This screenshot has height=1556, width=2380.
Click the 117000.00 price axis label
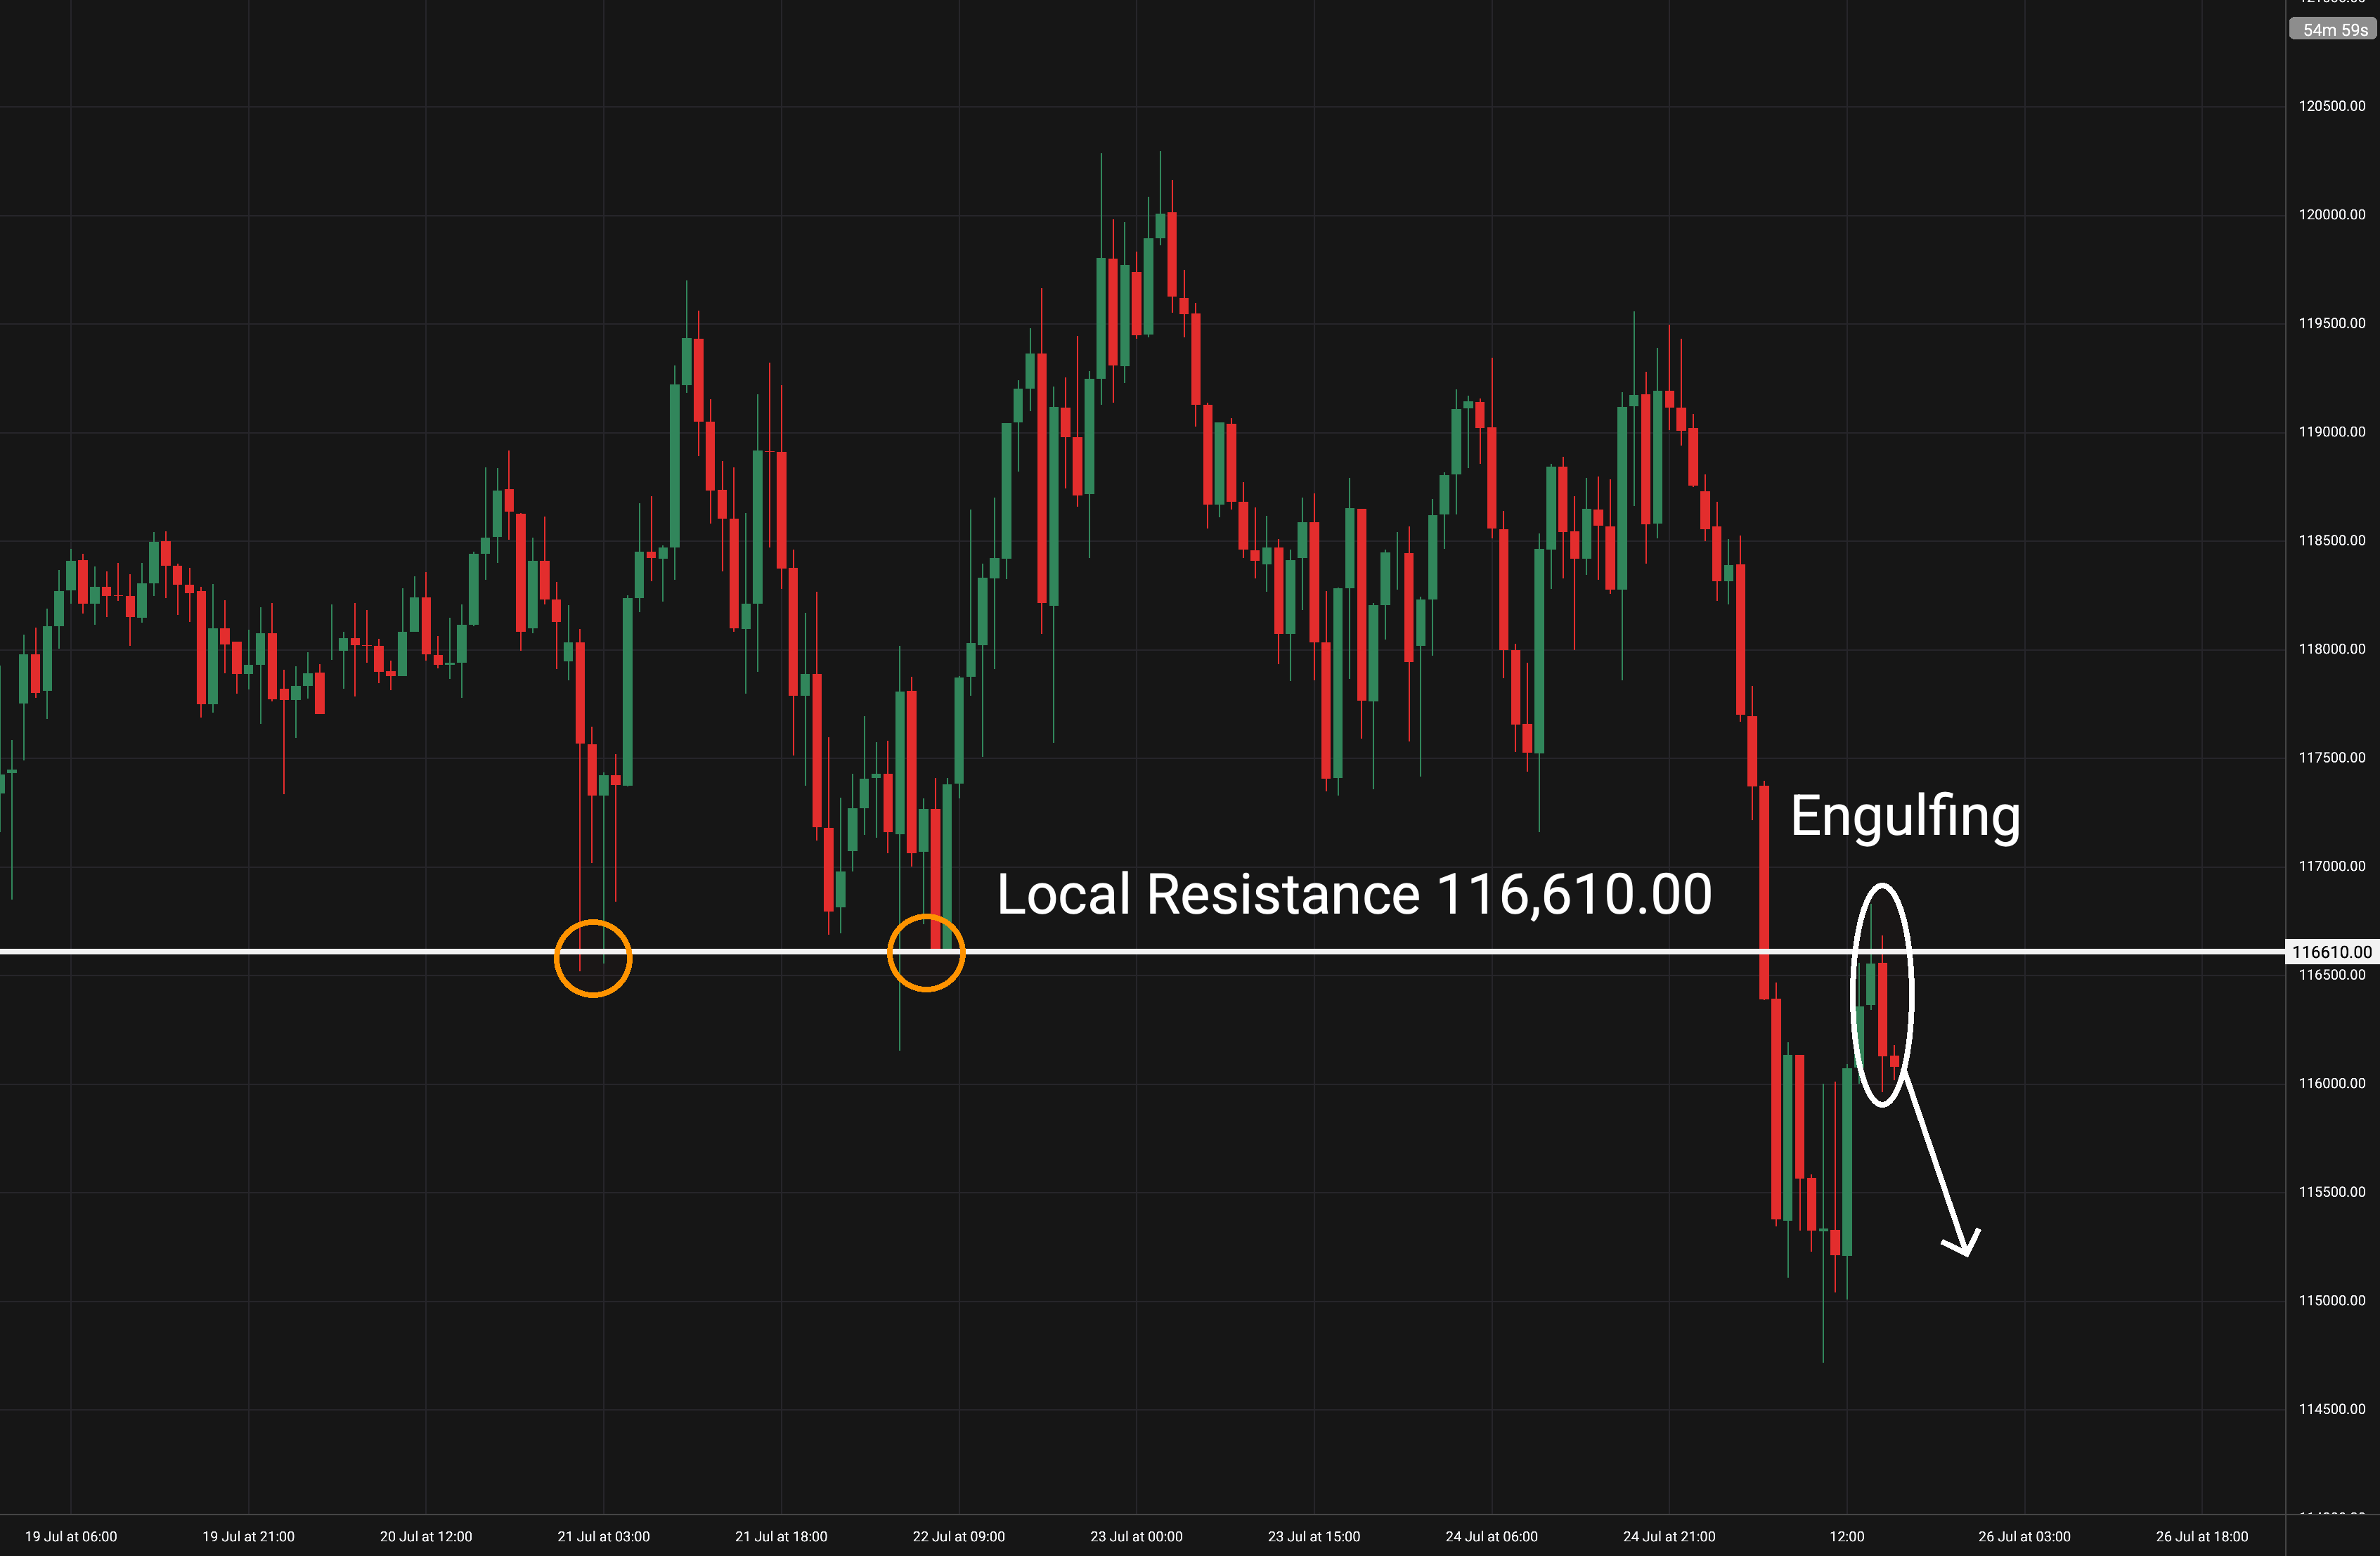point(2332,866)
